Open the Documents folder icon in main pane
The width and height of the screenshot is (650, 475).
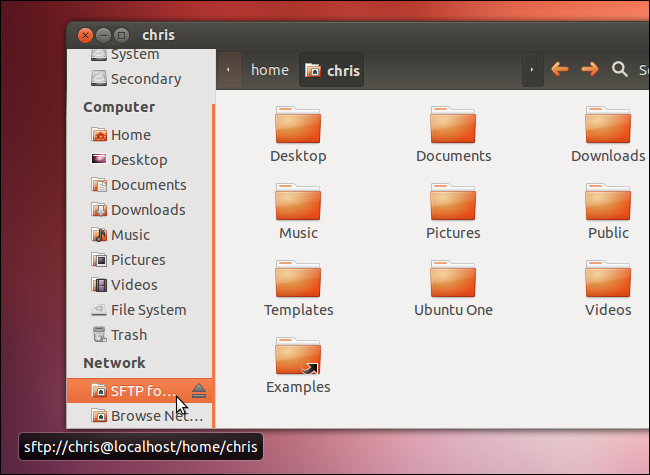tap(453, 125)
